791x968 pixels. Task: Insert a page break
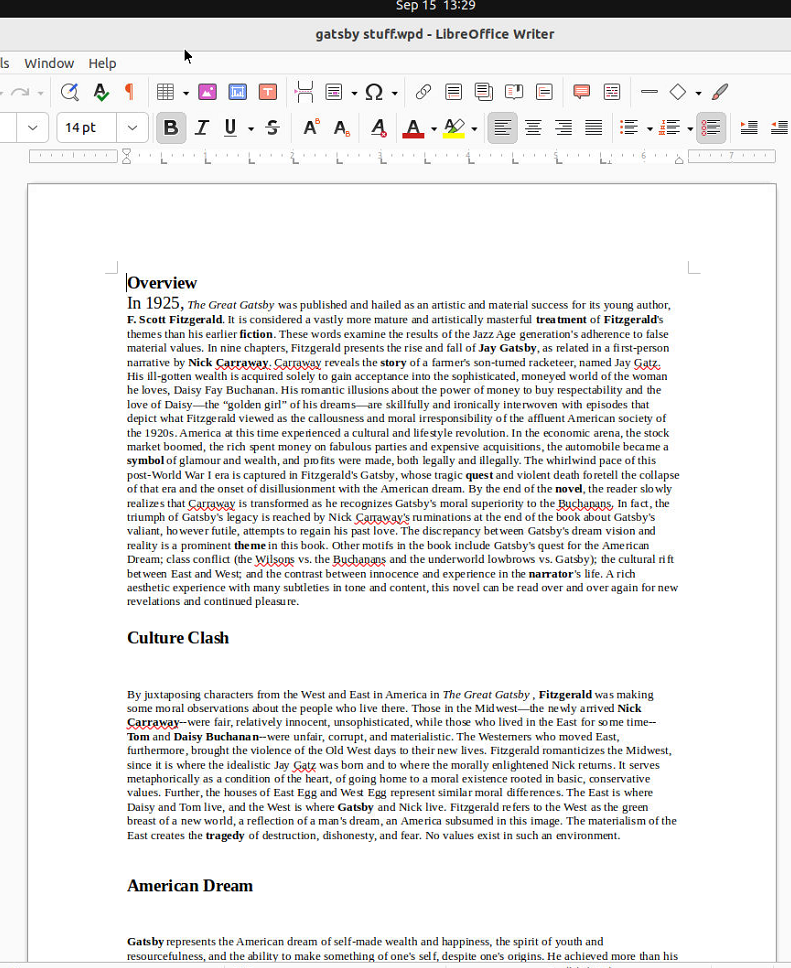304,92
